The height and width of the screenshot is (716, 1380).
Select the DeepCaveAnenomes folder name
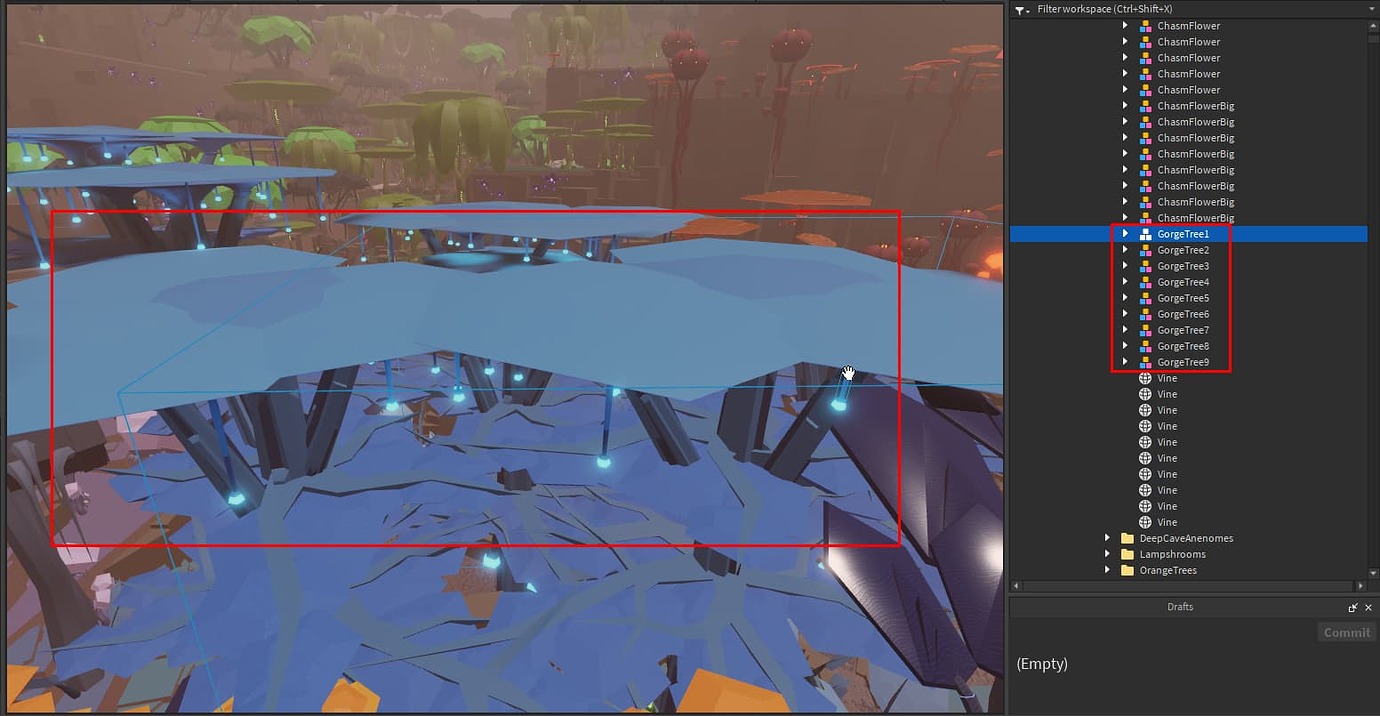pos(1186,538)
